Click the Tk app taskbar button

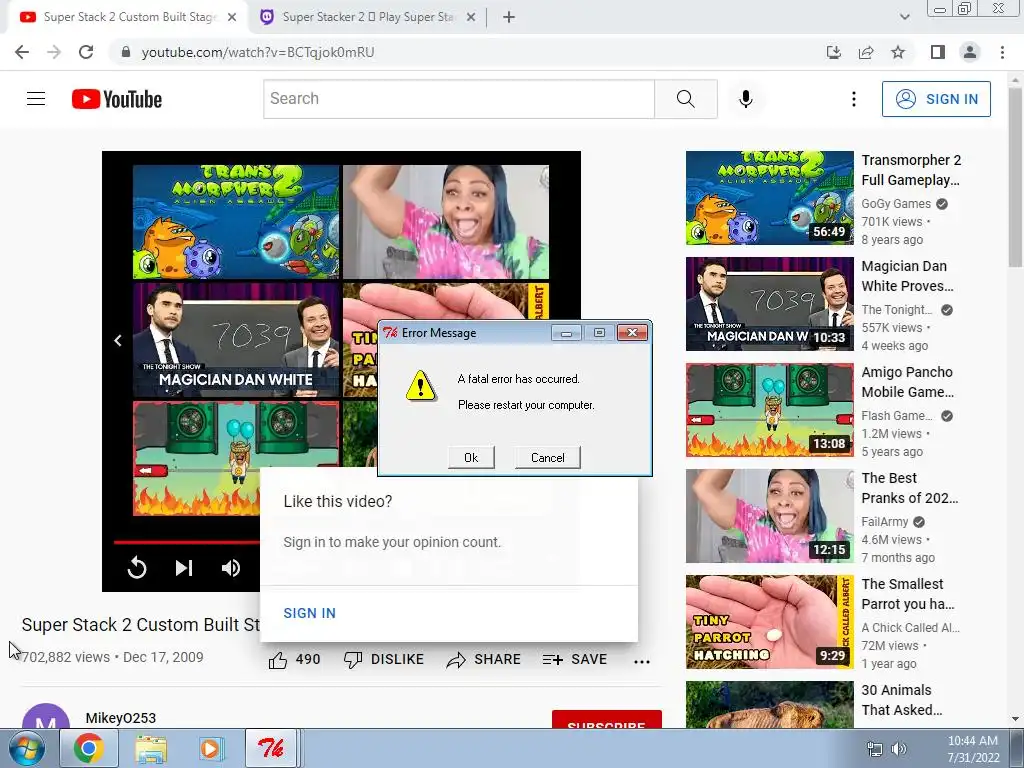click(270, 748)
